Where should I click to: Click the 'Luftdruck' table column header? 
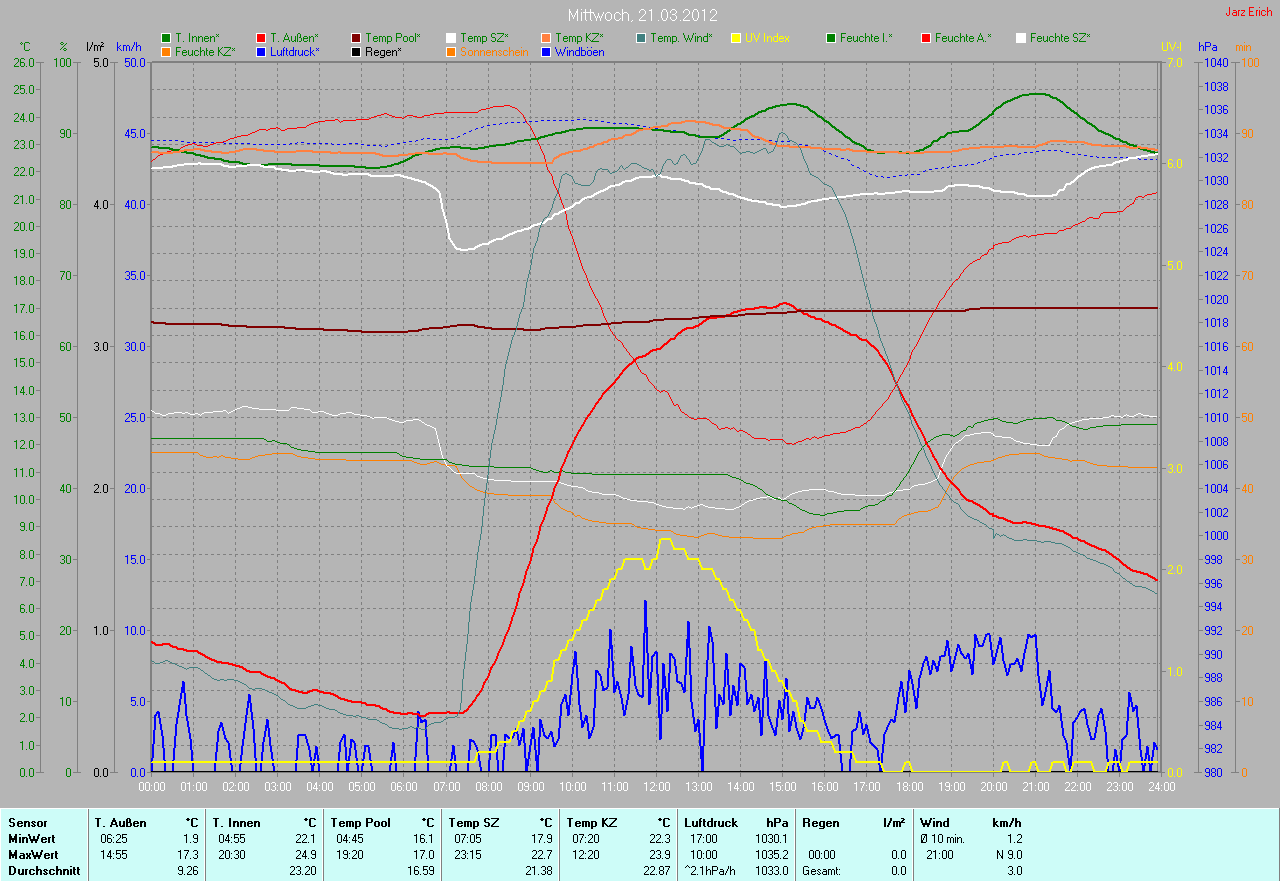tap(712, 823)
